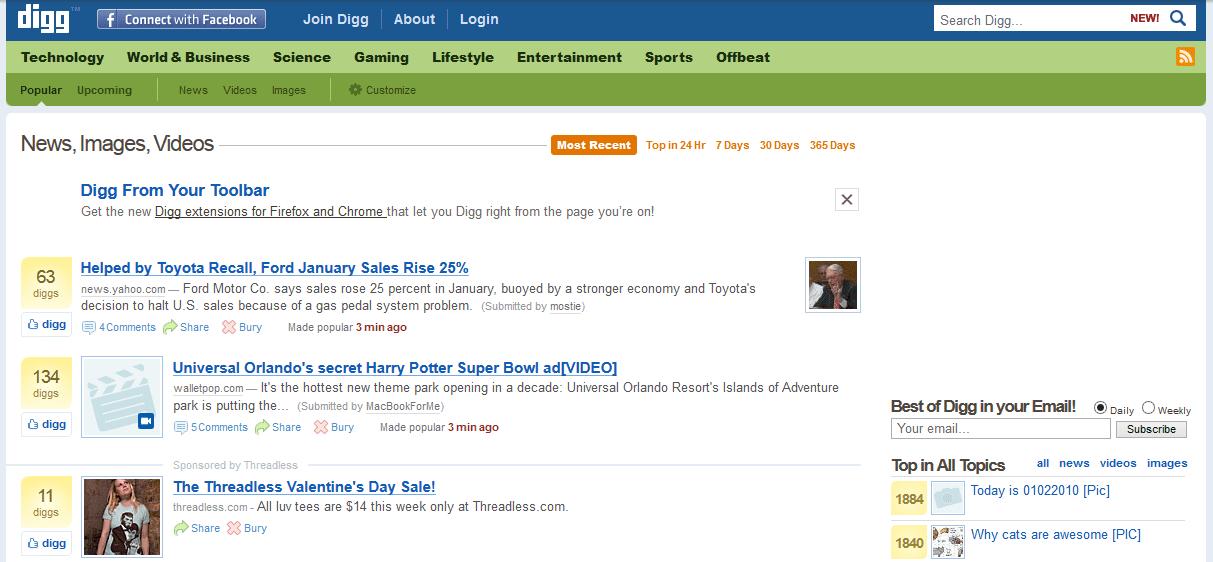Image resolution: width=1213 pixels, height=562 pixels.
Task: Bury the Threadless sale story
Action: point(247,528)
